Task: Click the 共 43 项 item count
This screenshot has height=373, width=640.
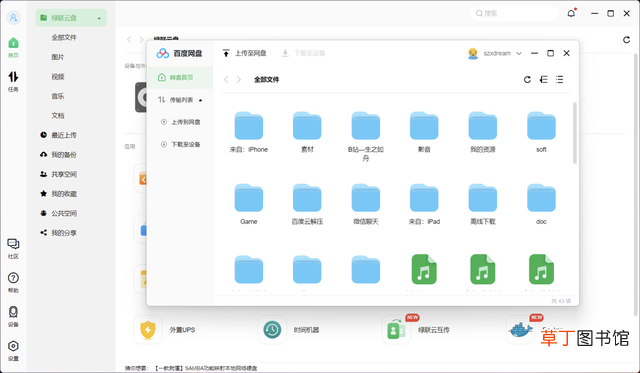Action: click(561, 301)
